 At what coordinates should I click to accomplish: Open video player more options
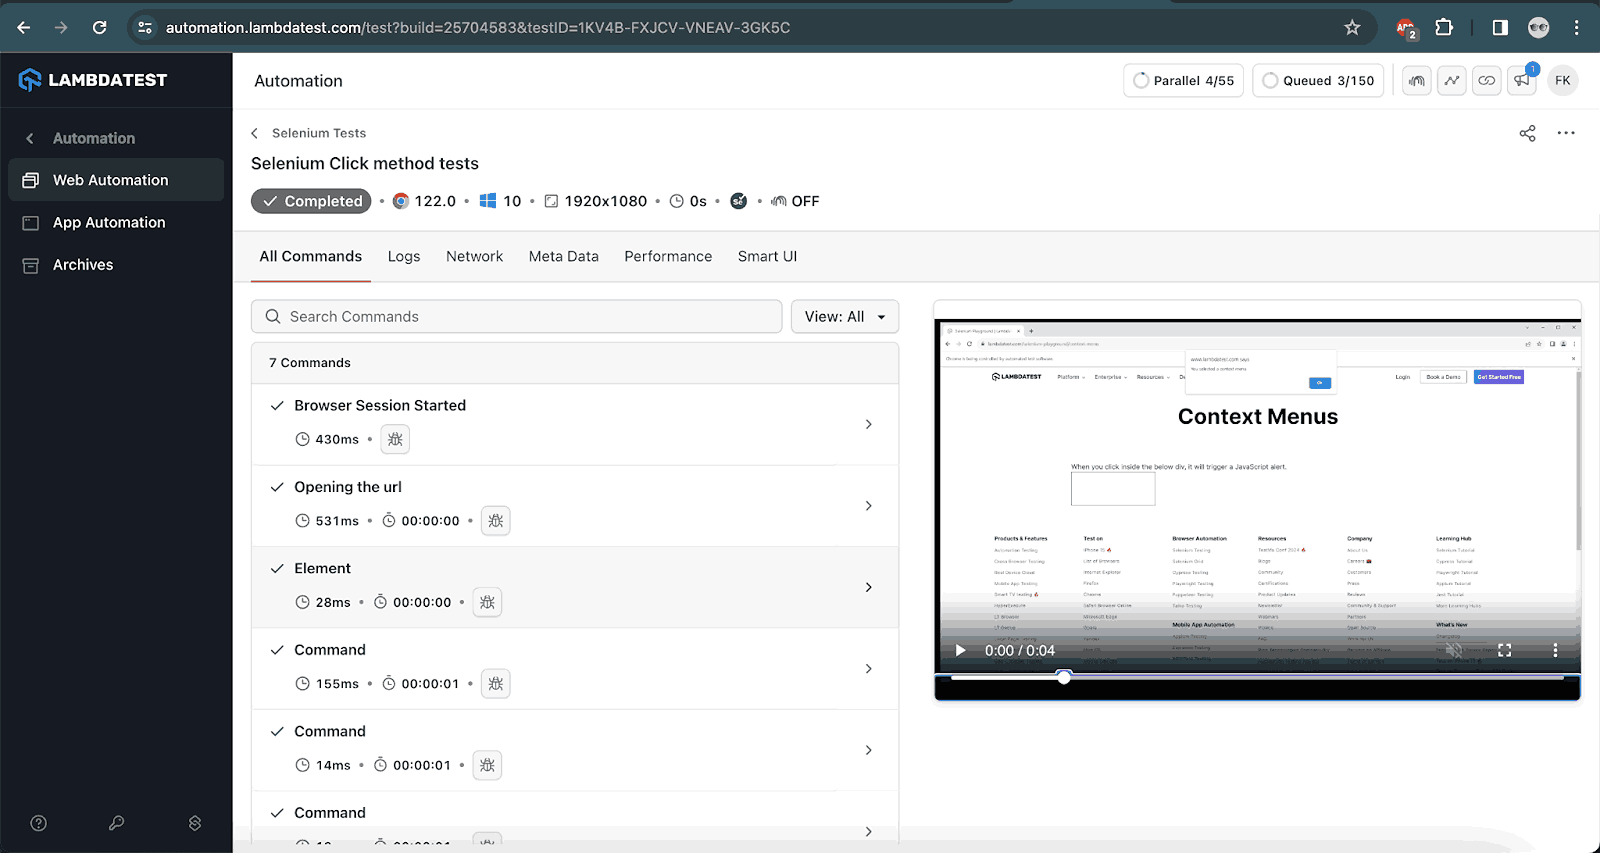click(1555, 650)
